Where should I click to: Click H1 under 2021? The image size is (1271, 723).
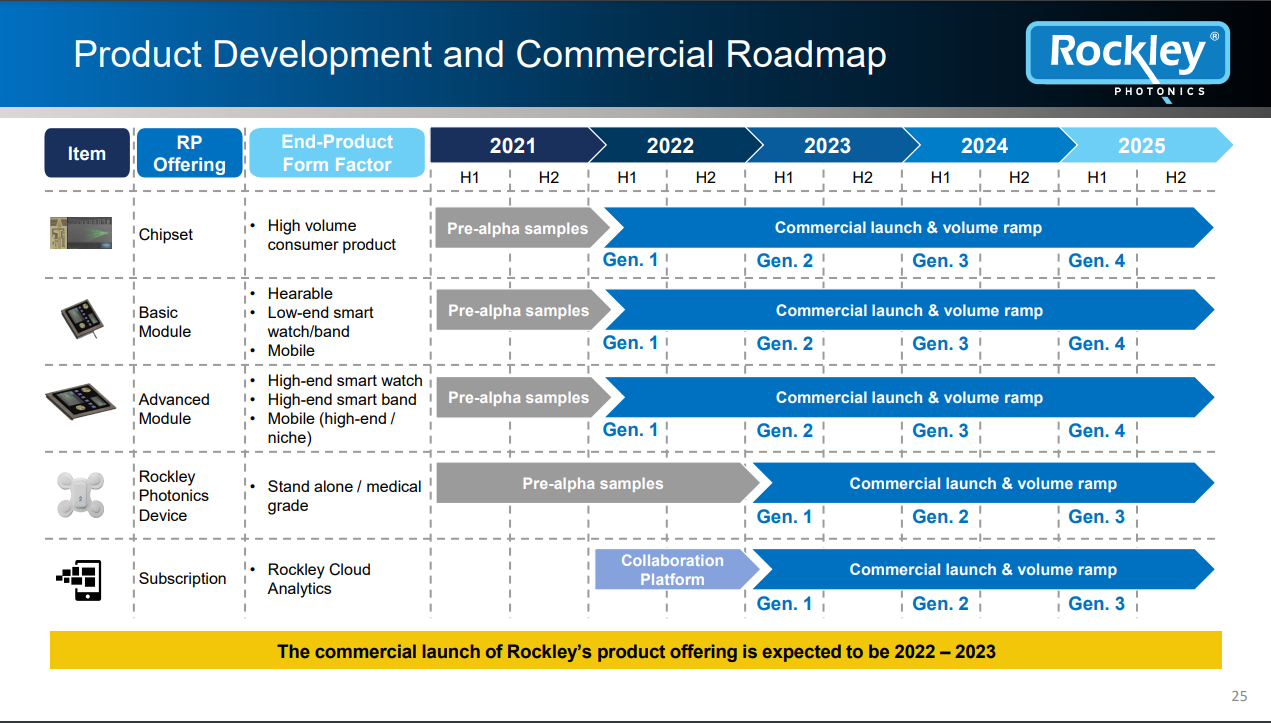[470, 178]
